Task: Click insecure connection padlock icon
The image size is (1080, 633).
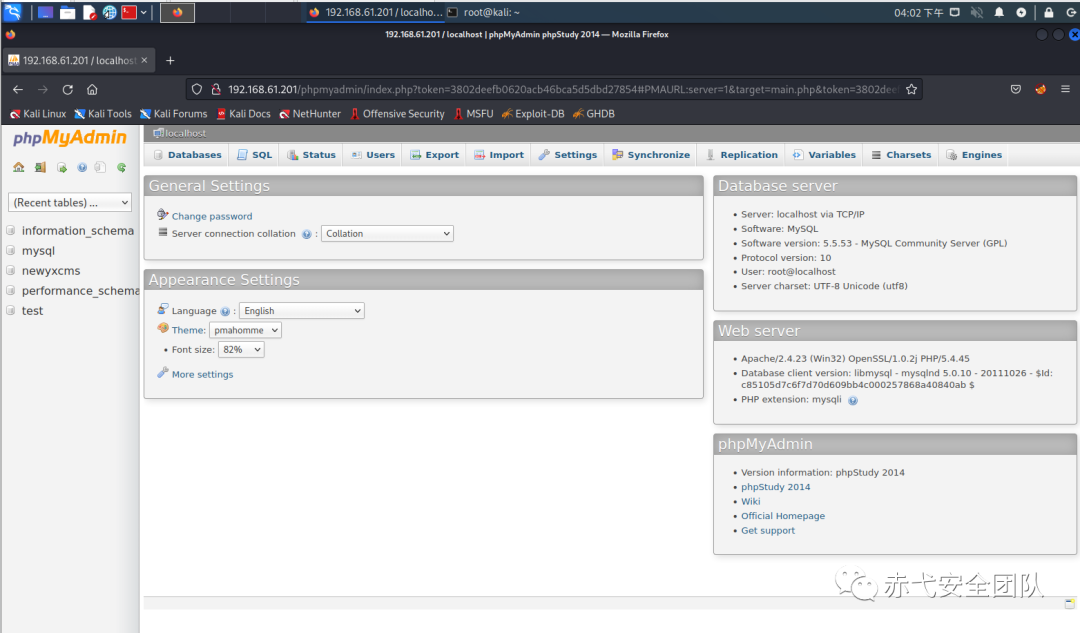Action: click(216, 89)
